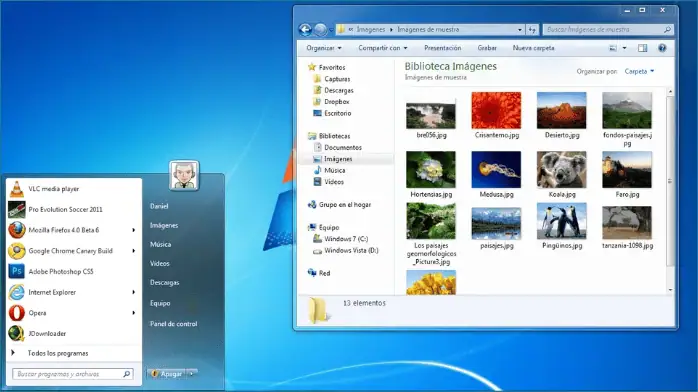
Task: Toggle the preview pane icon
Action: point(642,48)
